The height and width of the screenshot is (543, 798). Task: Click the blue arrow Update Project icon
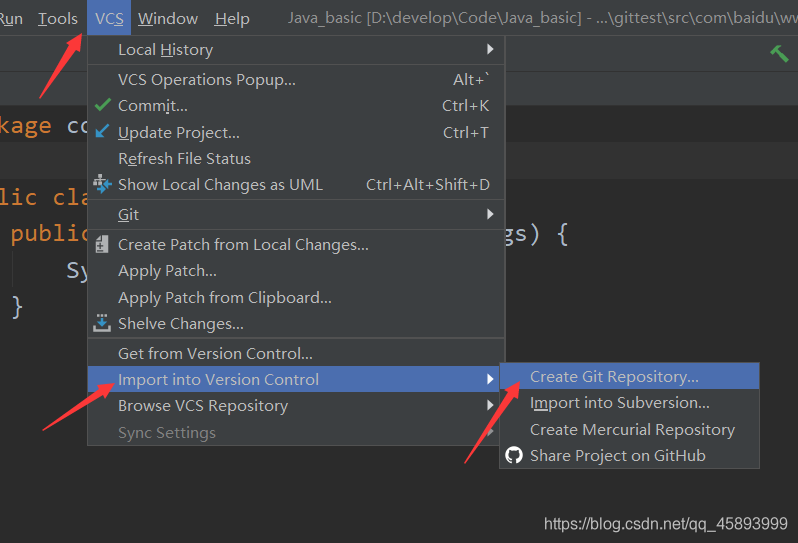click(102, 131)
